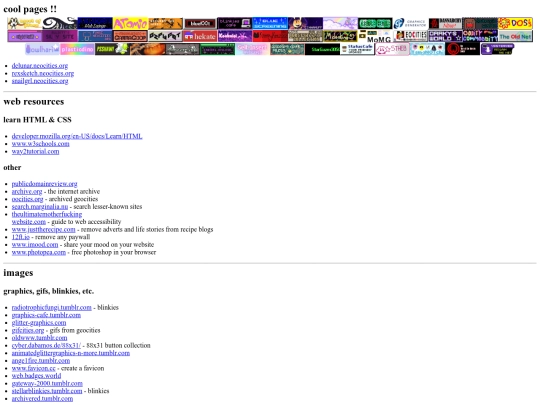Open way2tutorial.com link
The width and height of the screenshot is (540, 405).
(35, 151)
